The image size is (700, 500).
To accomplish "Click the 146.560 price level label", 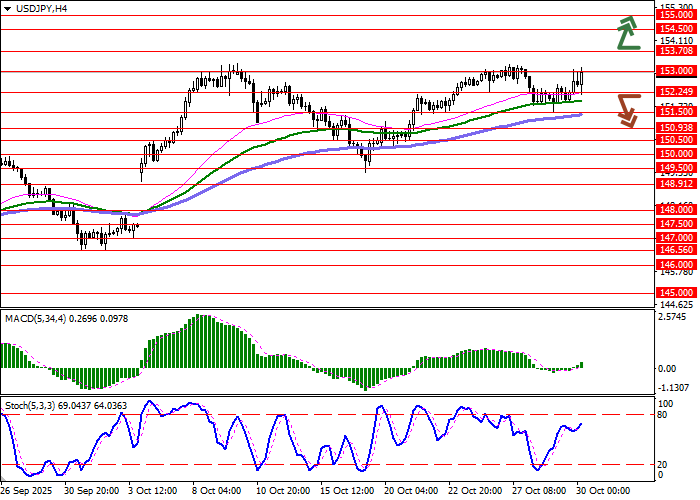I will (677, 250).
